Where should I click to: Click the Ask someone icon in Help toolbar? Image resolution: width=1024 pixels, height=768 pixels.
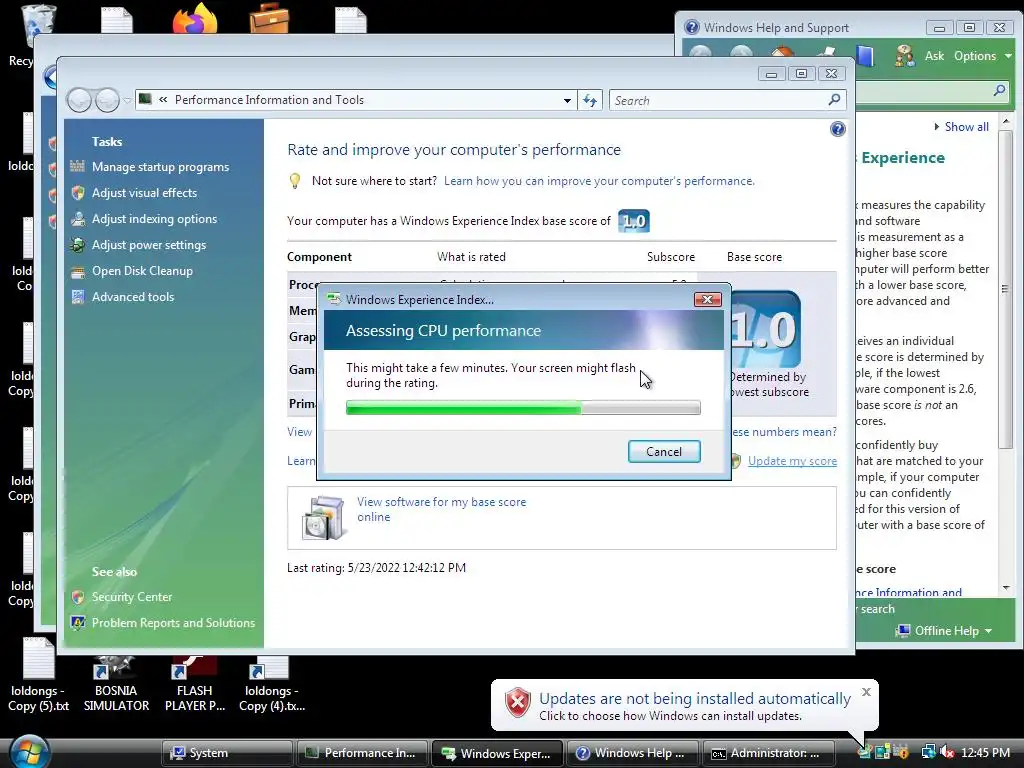905,56
